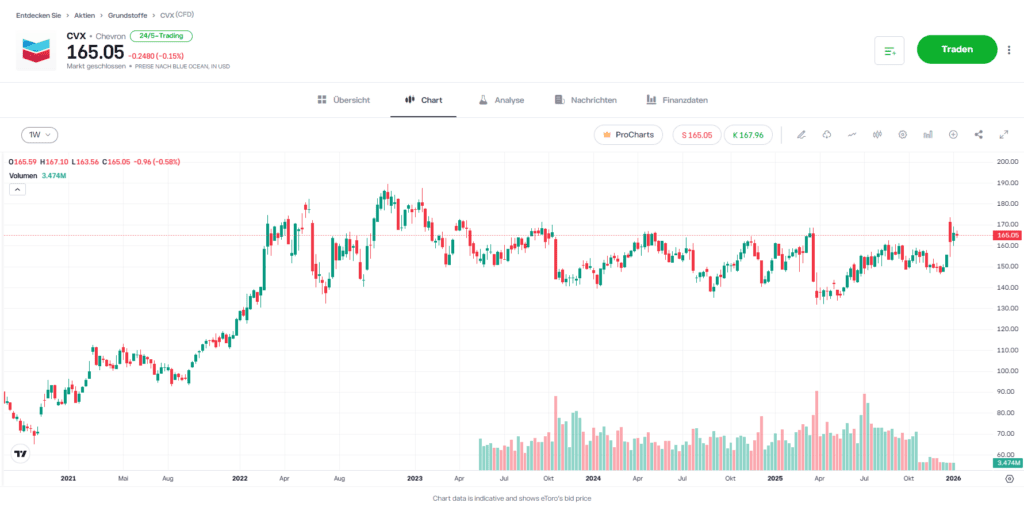Share this chart

[978, 135]
